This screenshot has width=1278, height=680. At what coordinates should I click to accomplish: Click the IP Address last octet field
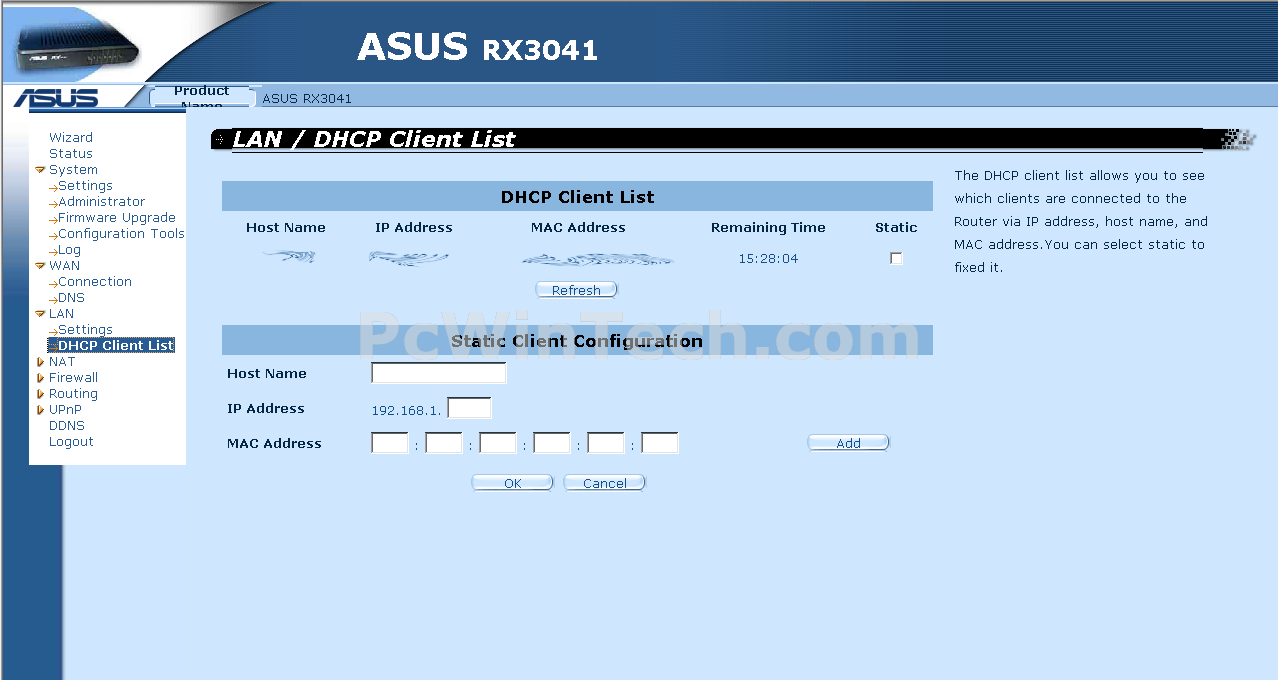(x=469, y=408)
